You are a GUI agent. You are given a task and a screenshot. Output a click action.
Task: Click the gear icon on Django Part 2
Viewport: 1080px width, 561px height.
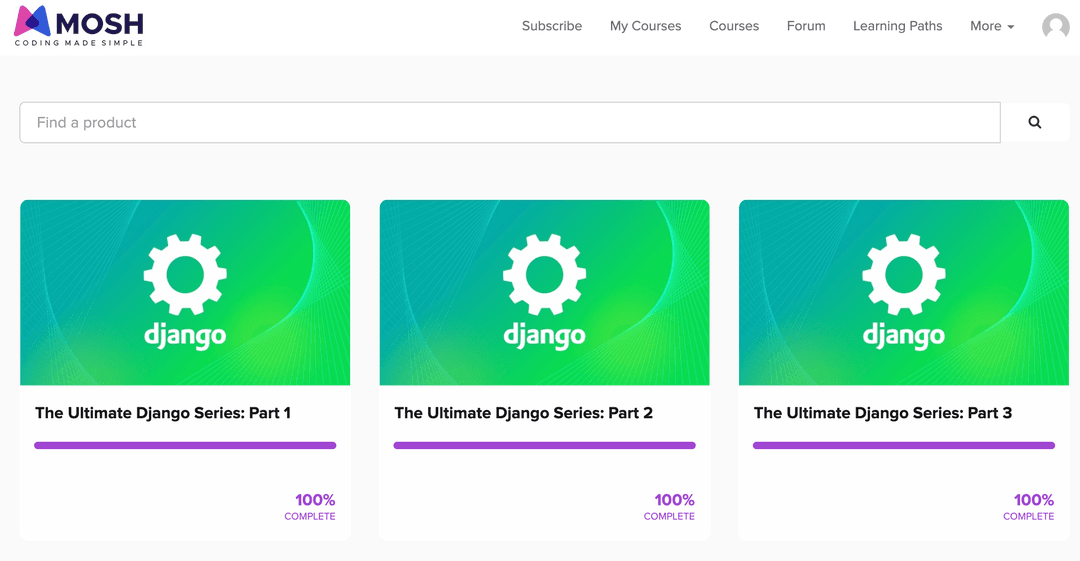click(x=544, y=275)
